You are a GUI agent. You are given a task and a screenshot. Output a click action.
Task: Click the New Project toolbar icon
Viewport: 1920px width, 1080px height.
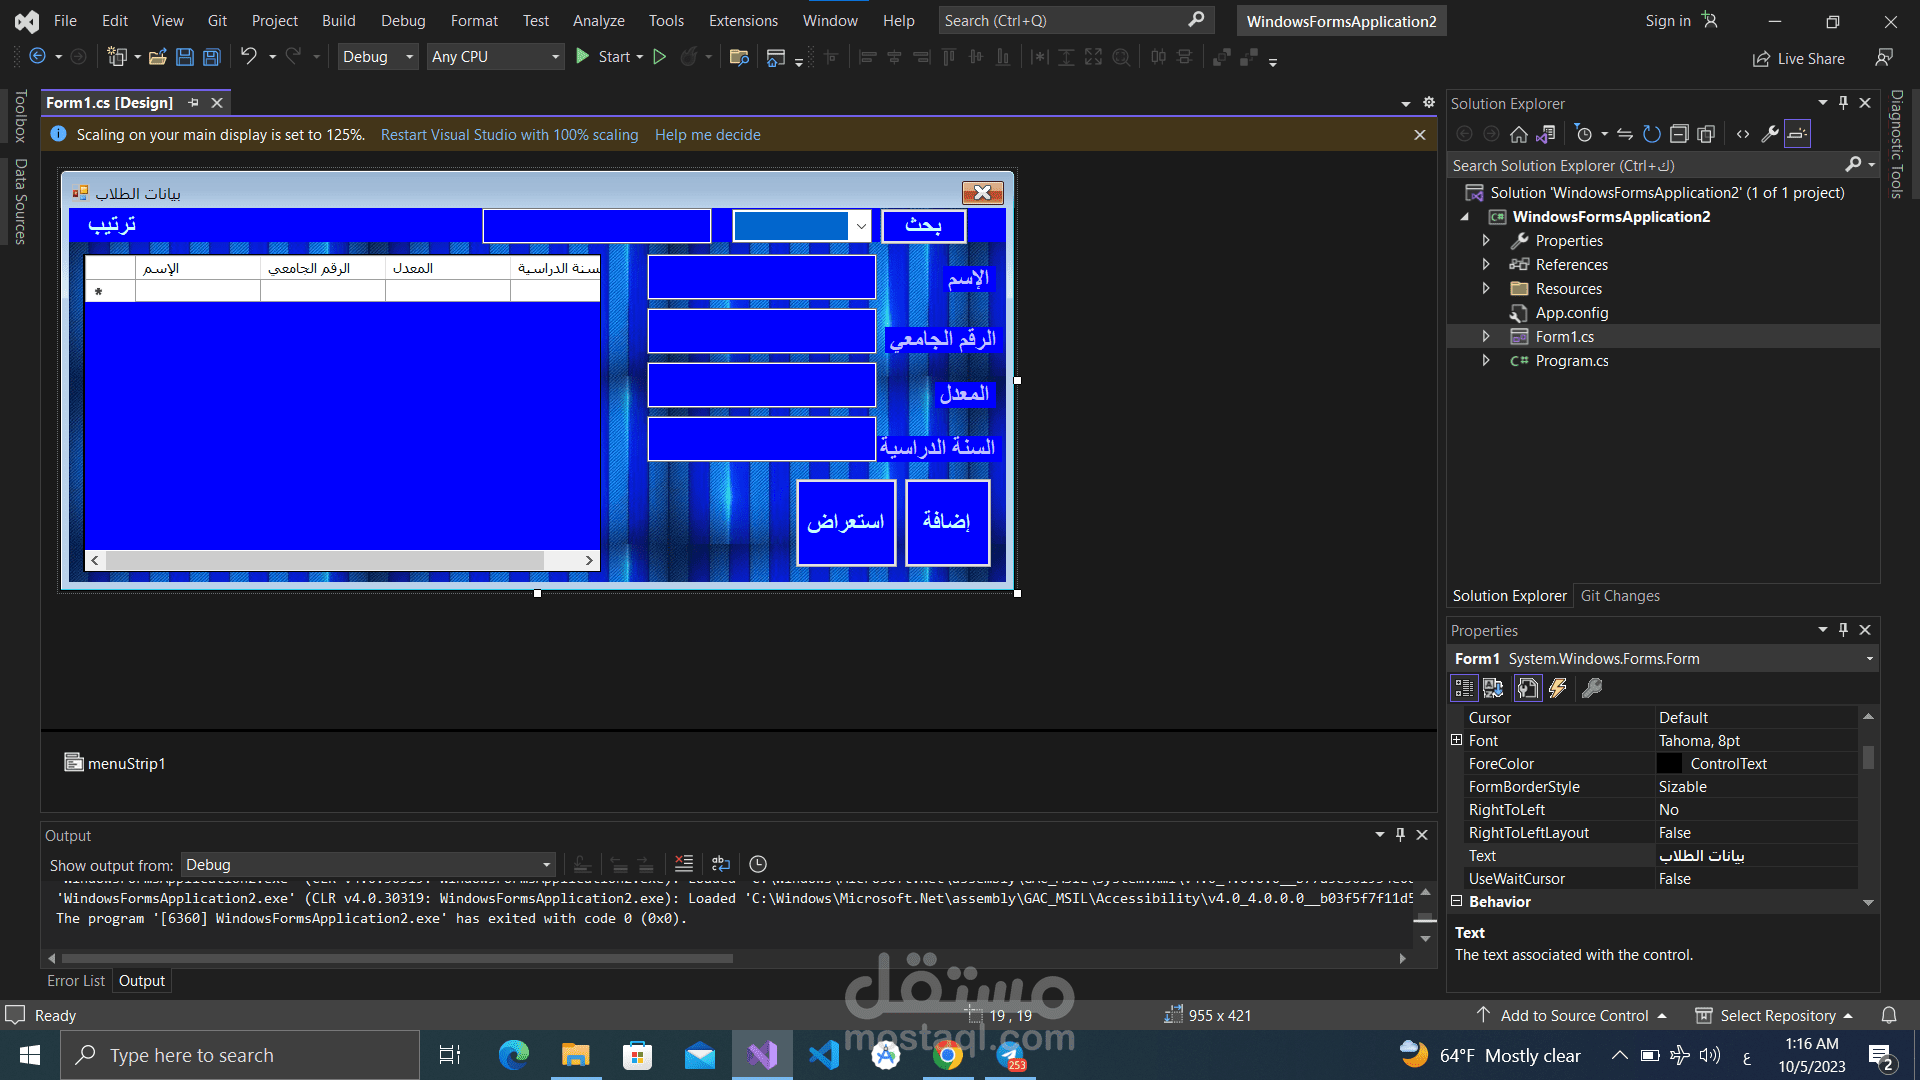coord(117,57)
